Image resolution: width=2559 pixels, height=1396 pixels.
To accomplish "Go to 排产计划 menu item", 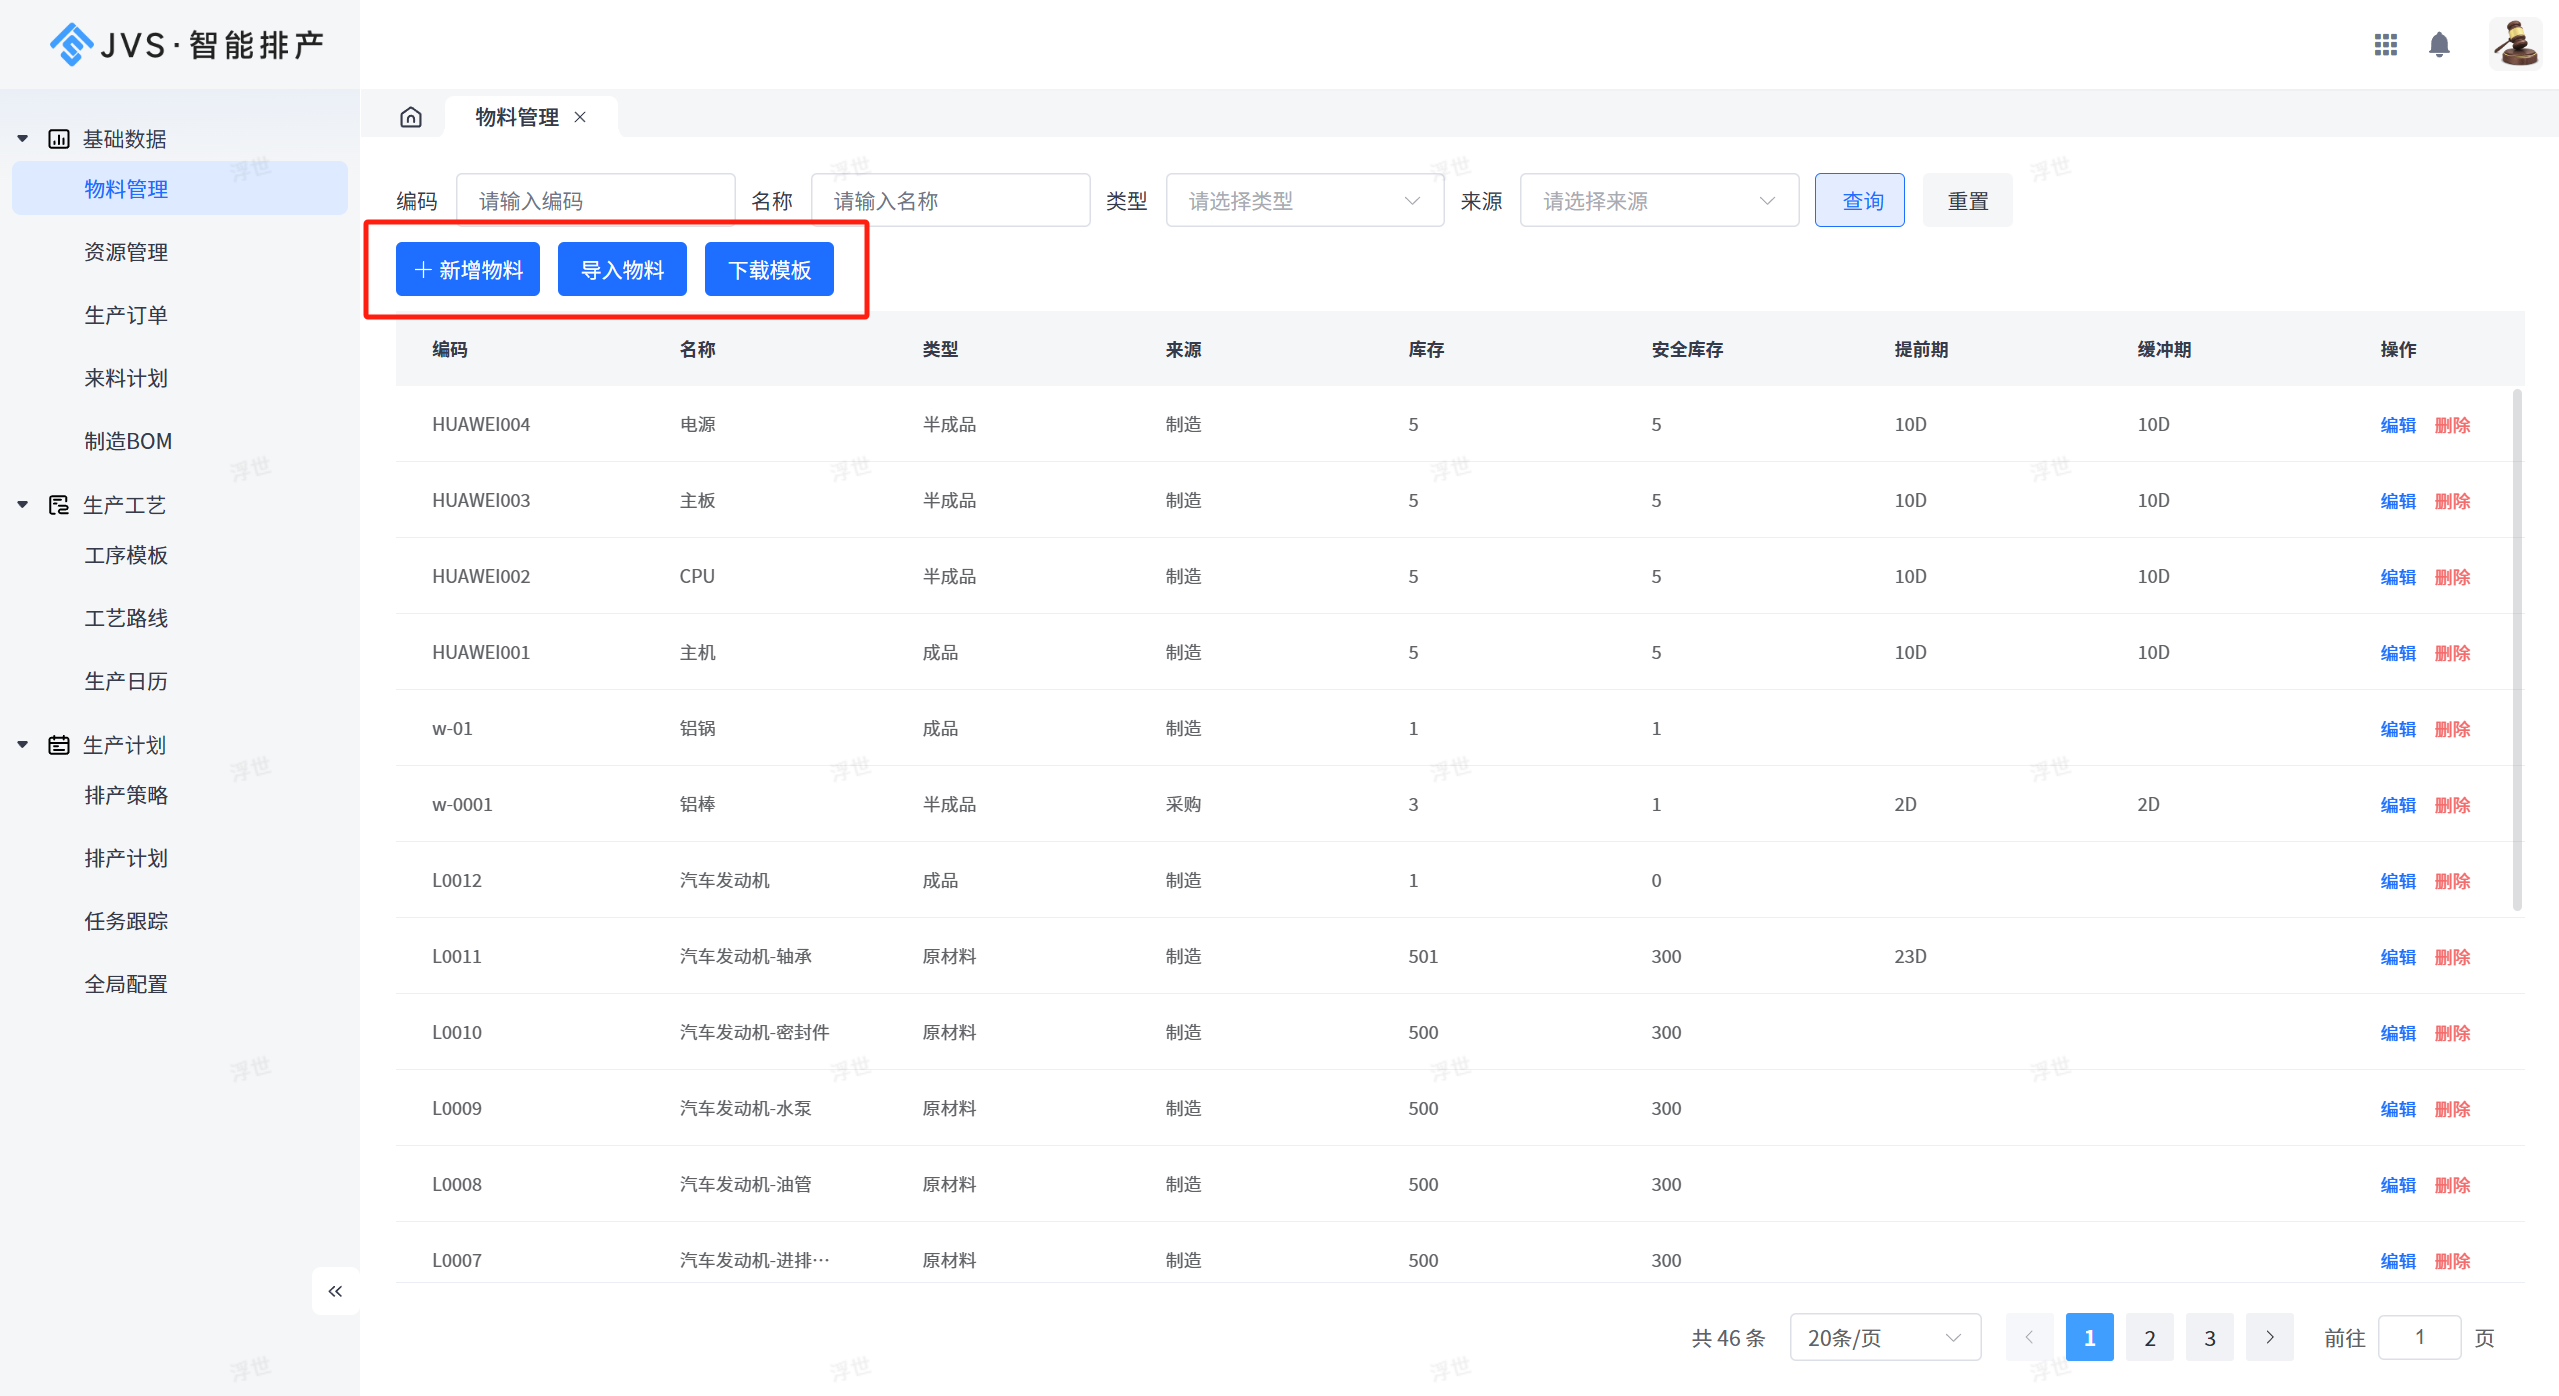I will click(126, 858).
